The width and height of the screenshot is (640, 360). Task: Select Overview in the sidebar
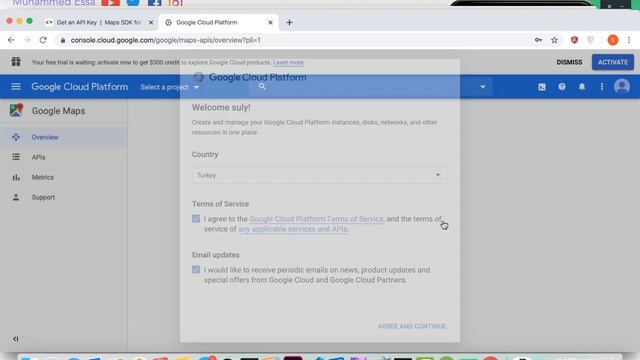(64, 137)
